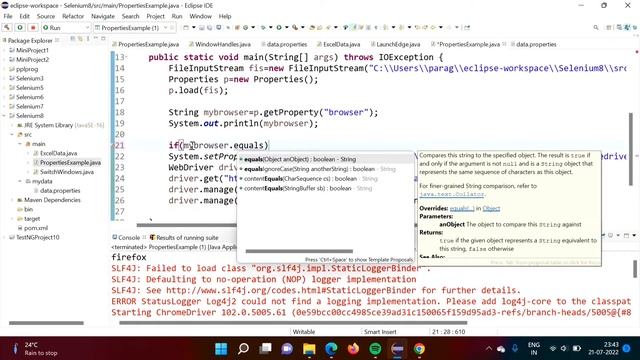The image size is (640, 360).
Task: Open the Project menu
Action: [156, 16]
